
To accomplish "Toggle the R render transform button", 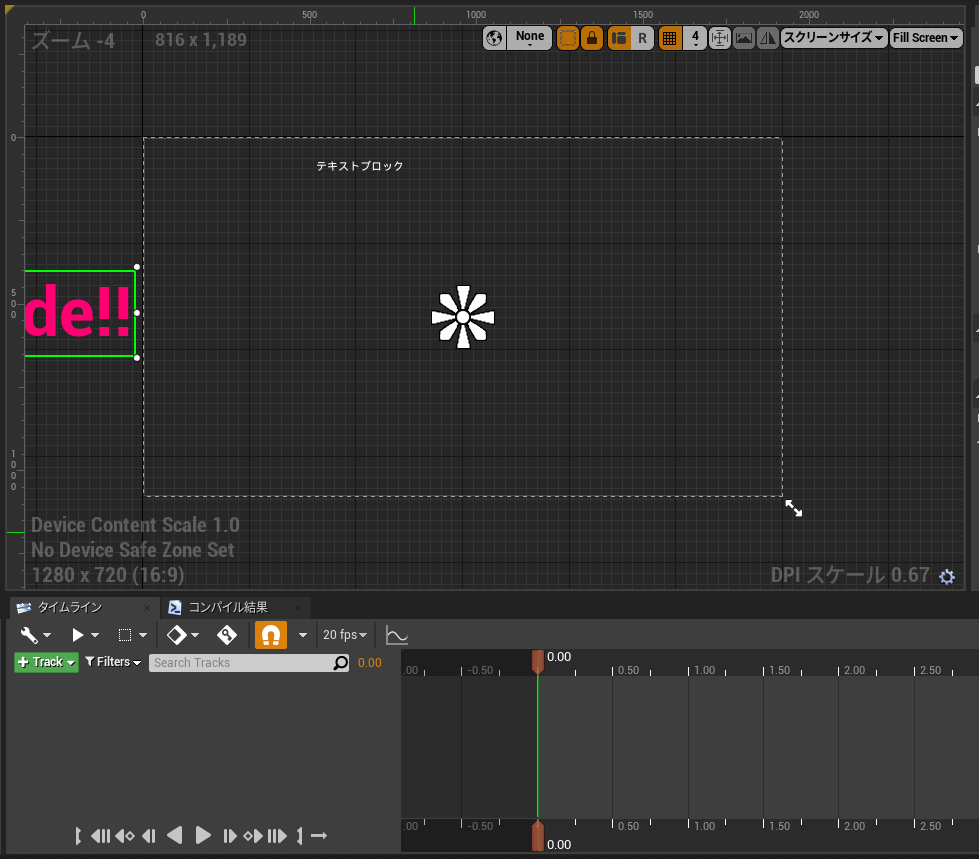I will [x=642, y=38].
